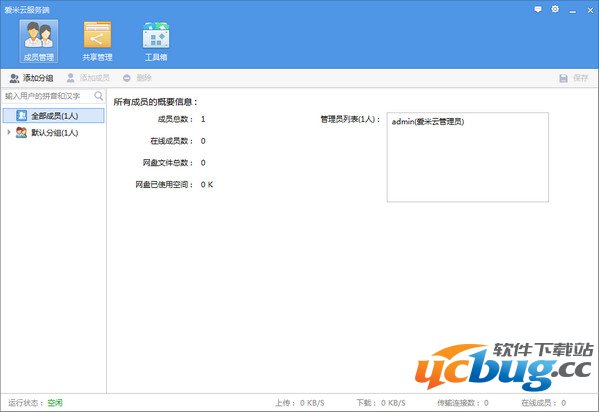Open the feedback message icon in title bar
Image resolution: width=599 pixels, height=412 pixels.
(538, 10)
